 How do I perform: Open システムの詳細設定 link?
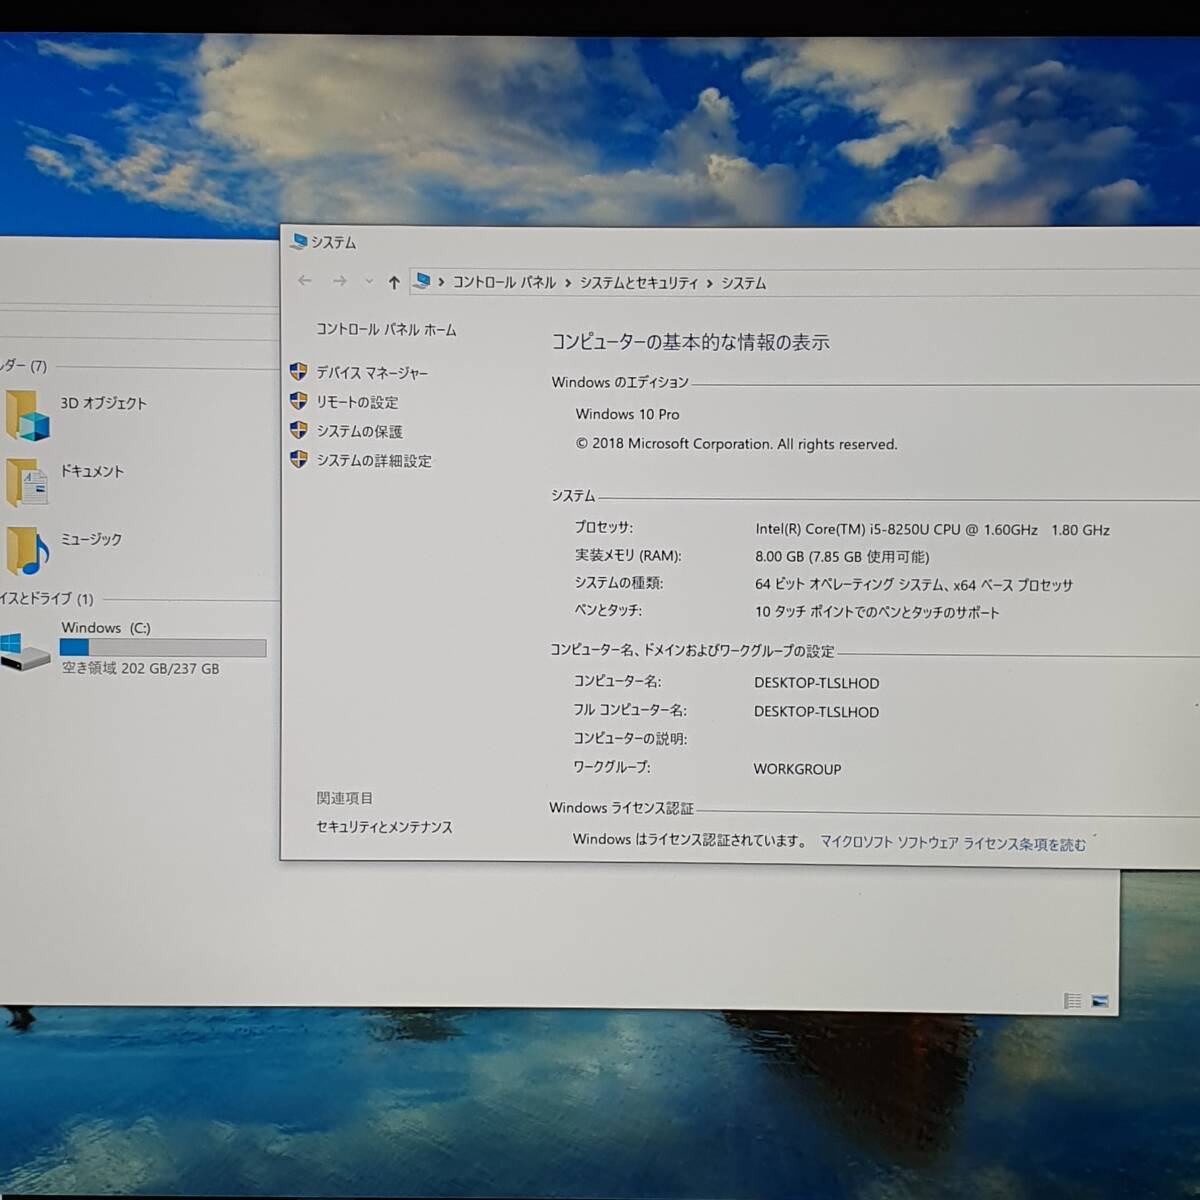pos(374,460)
